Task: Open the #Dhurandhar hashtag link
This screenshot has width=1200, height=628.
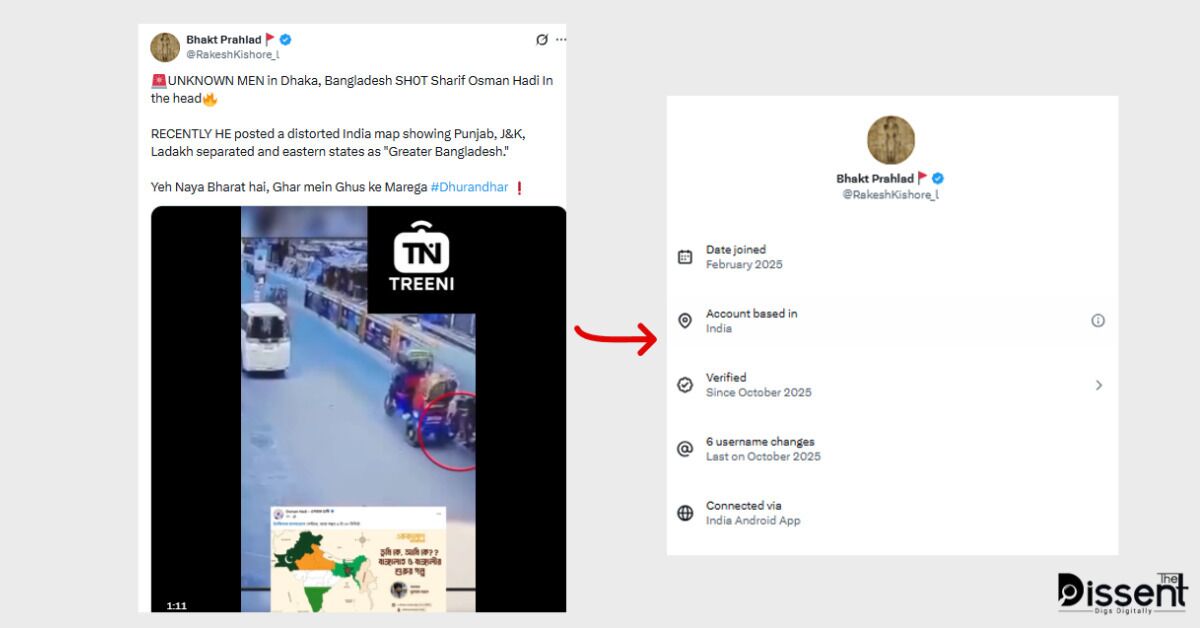Action: [x=469, y=187]
